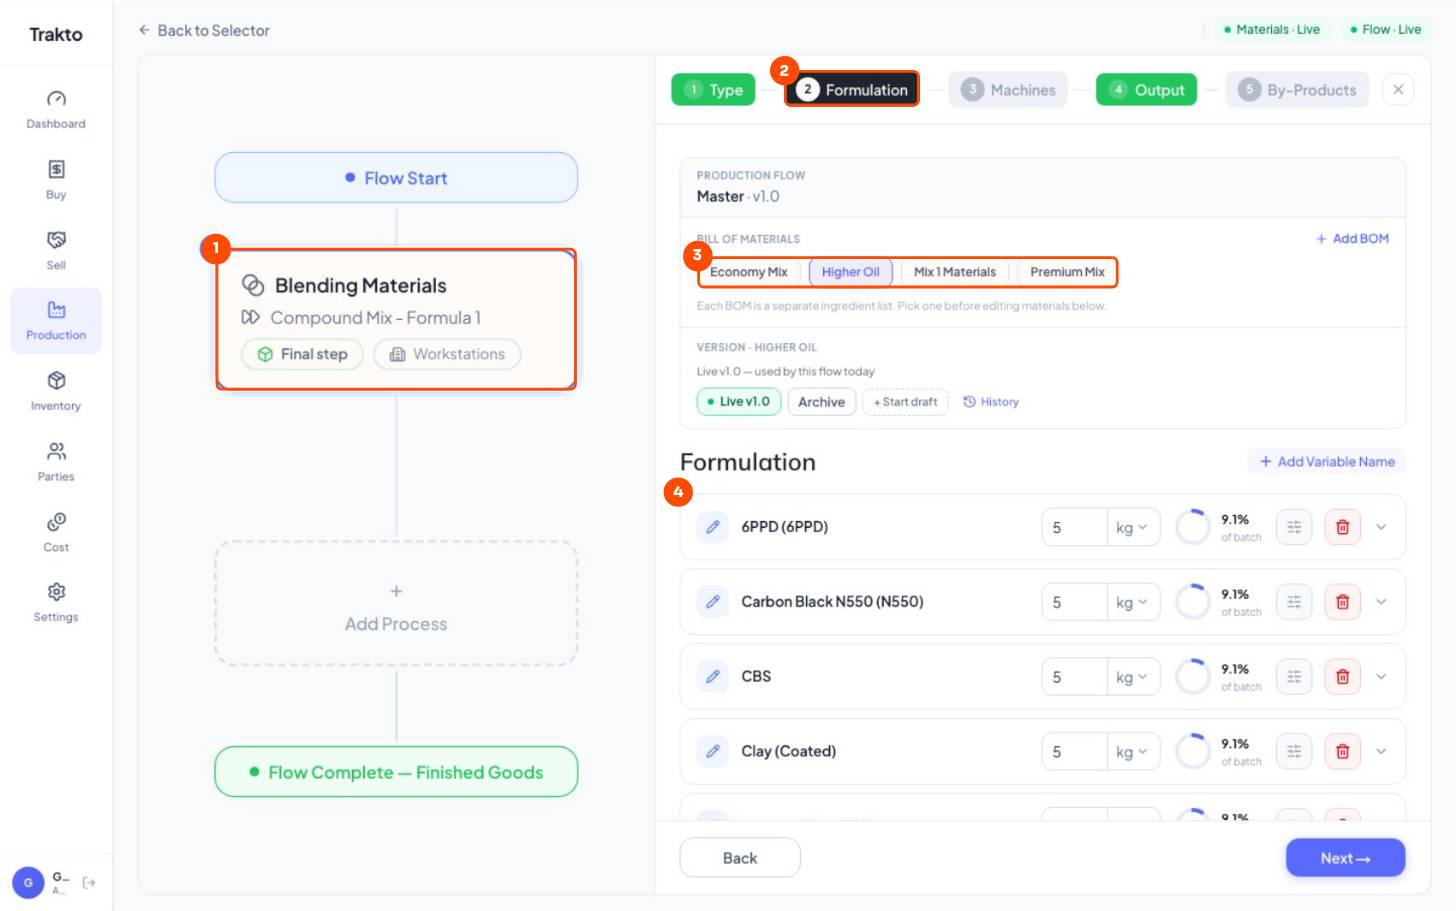
Task: Open the Dashboard sidebar icon
Action: click(x=56, y=99)
